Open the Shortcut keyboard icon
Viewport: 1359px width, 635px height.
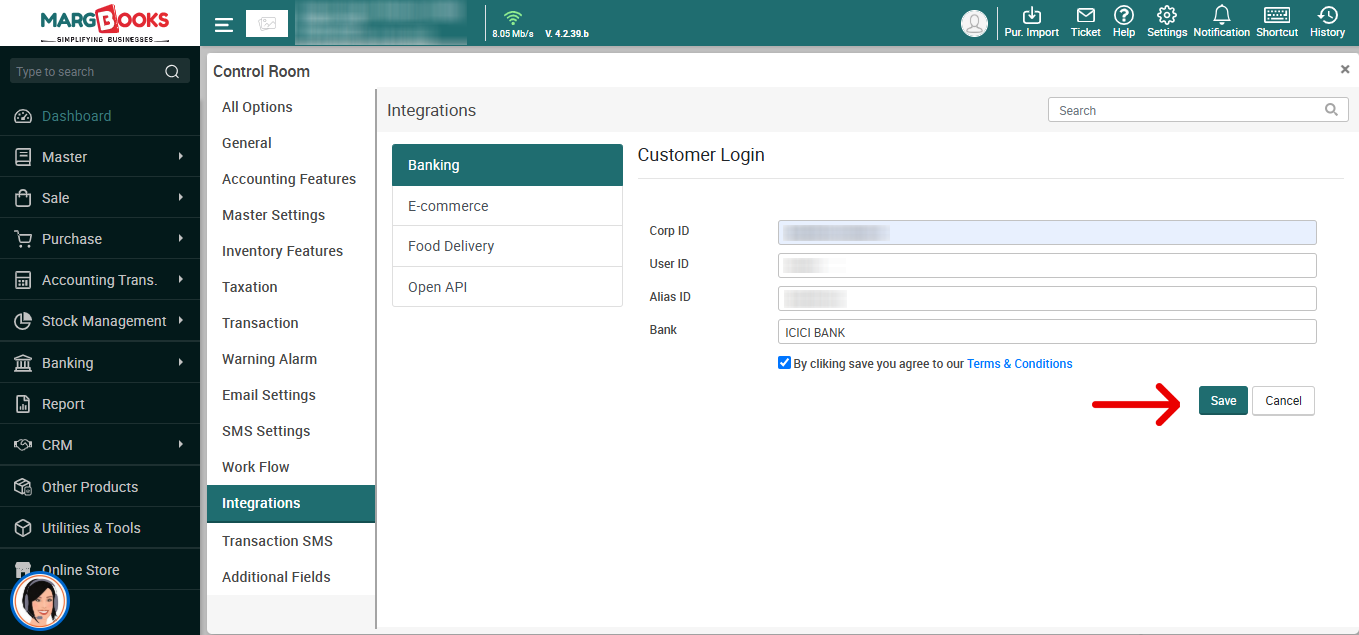click(x=1277, y=15)
